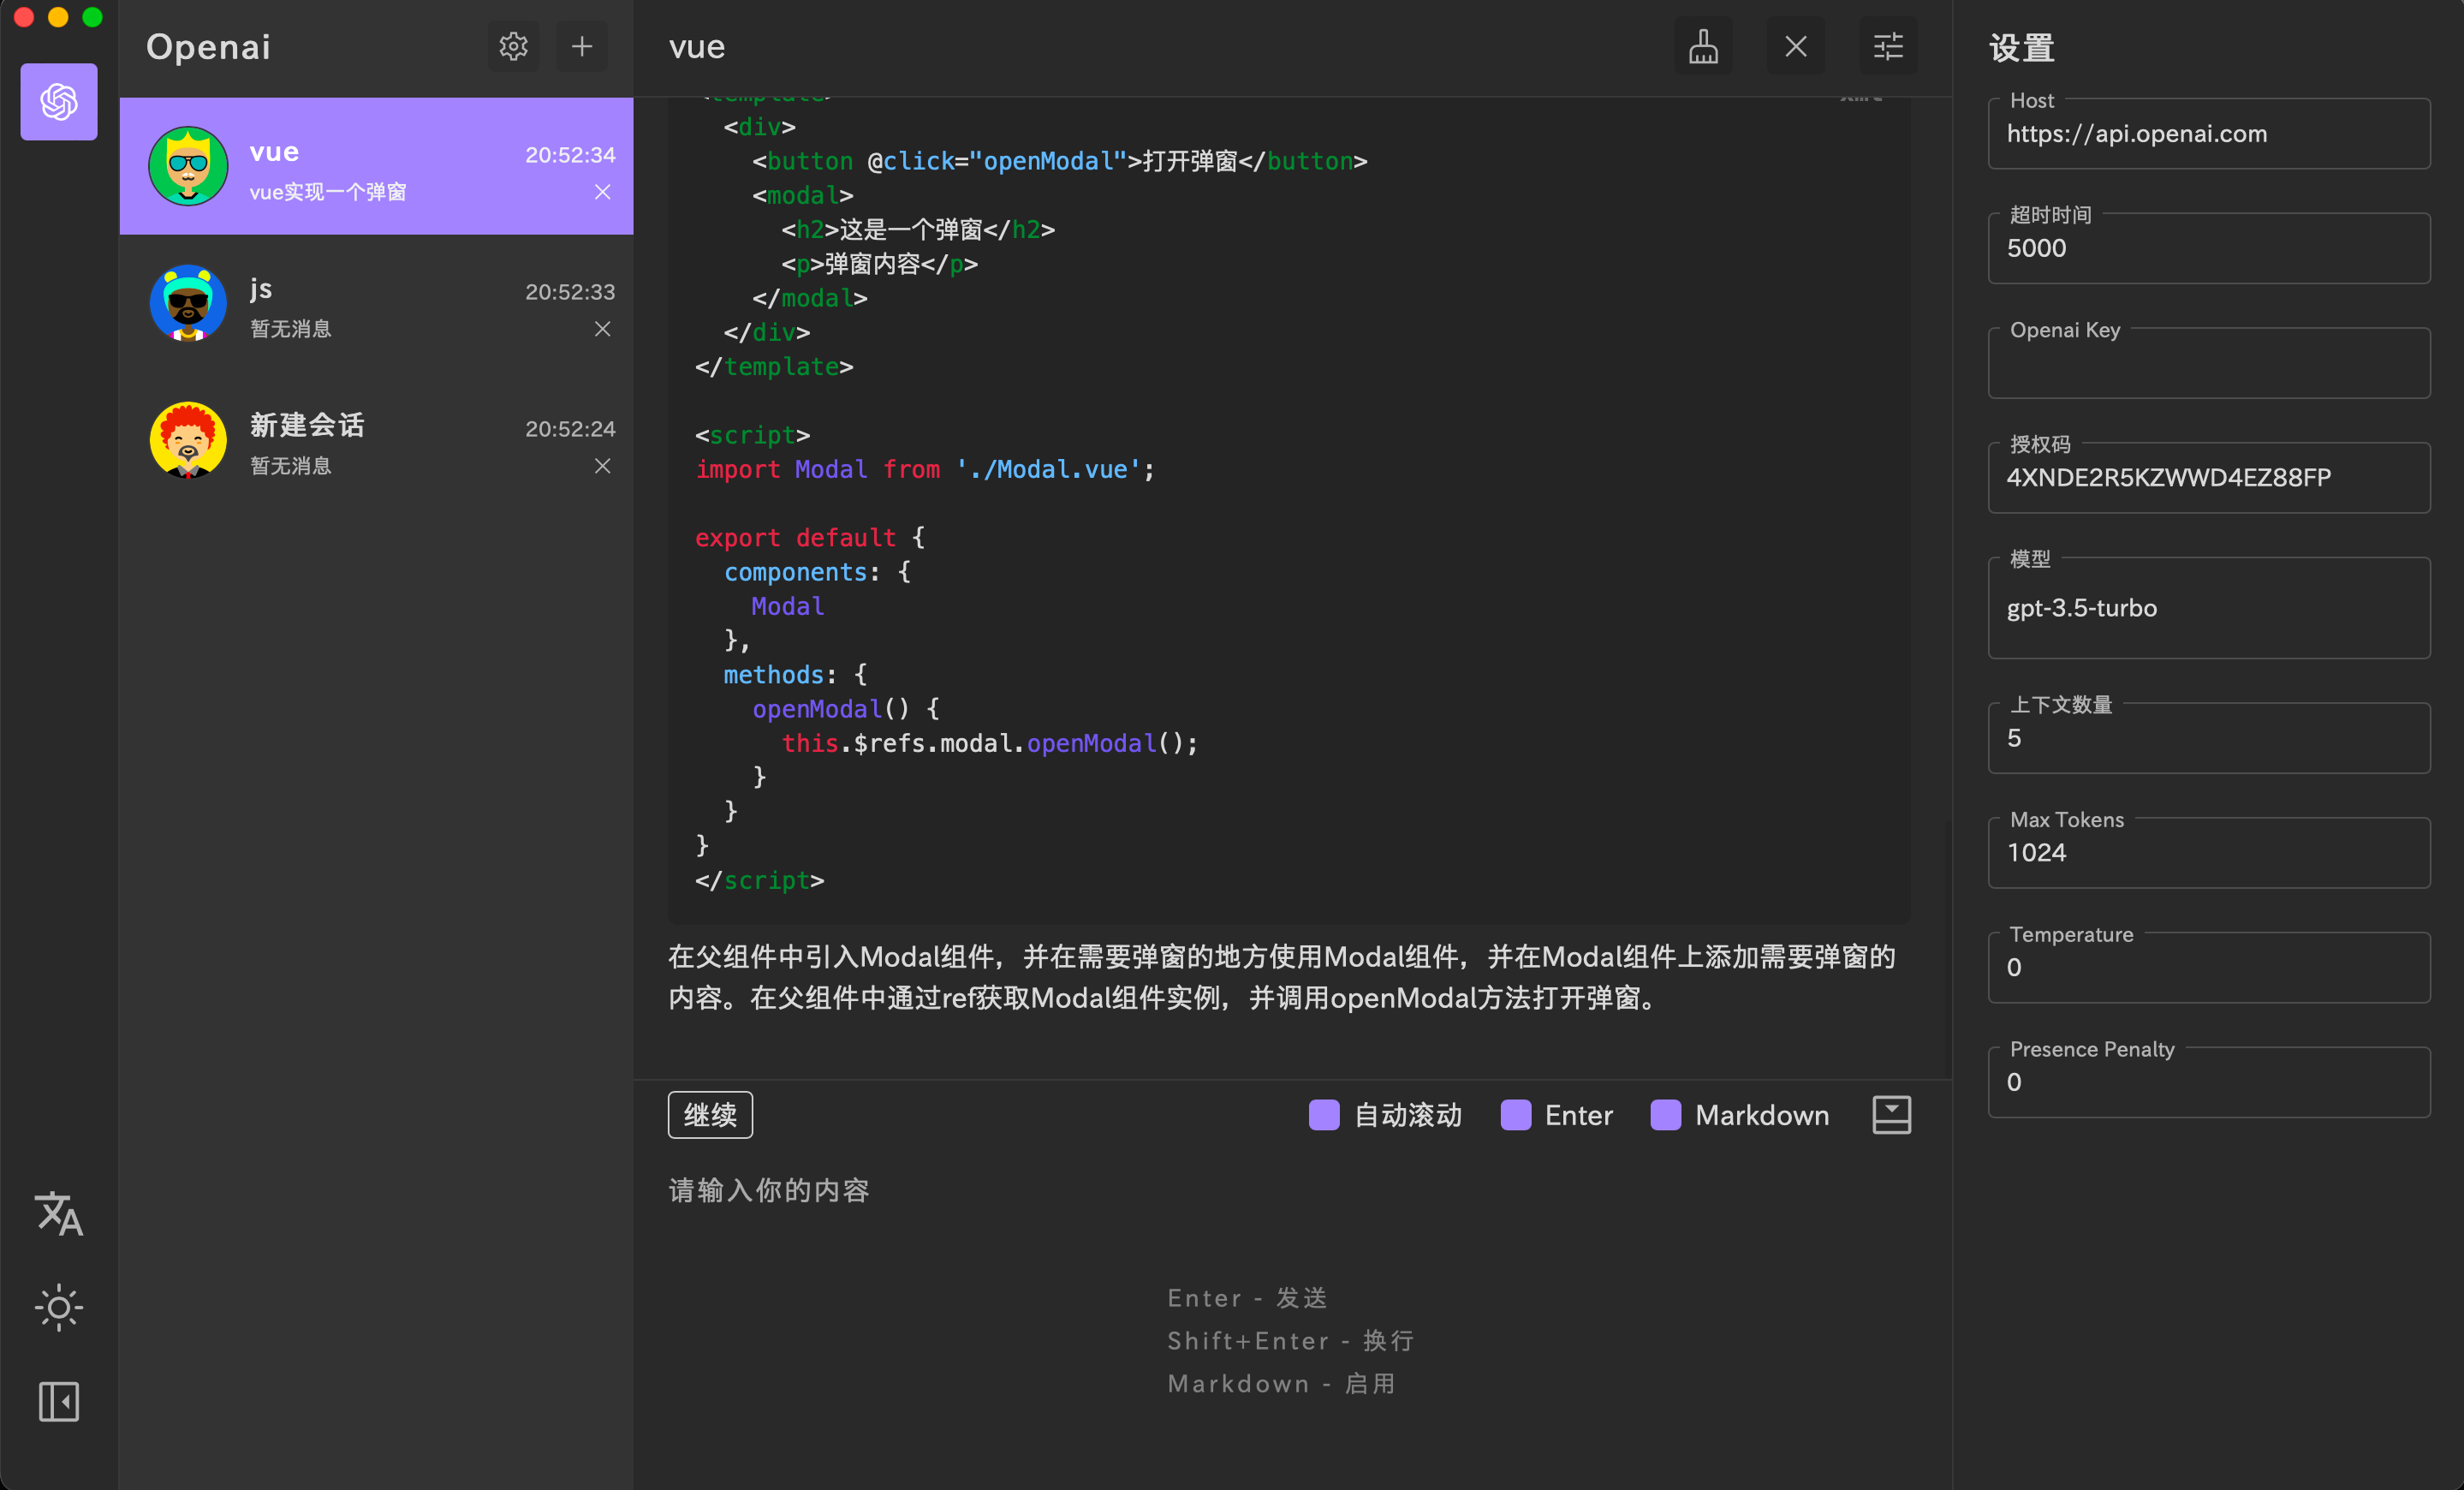Screen dimensions: 2464x1490
Task: Create a new chat with plus icon
Action: 582,46
